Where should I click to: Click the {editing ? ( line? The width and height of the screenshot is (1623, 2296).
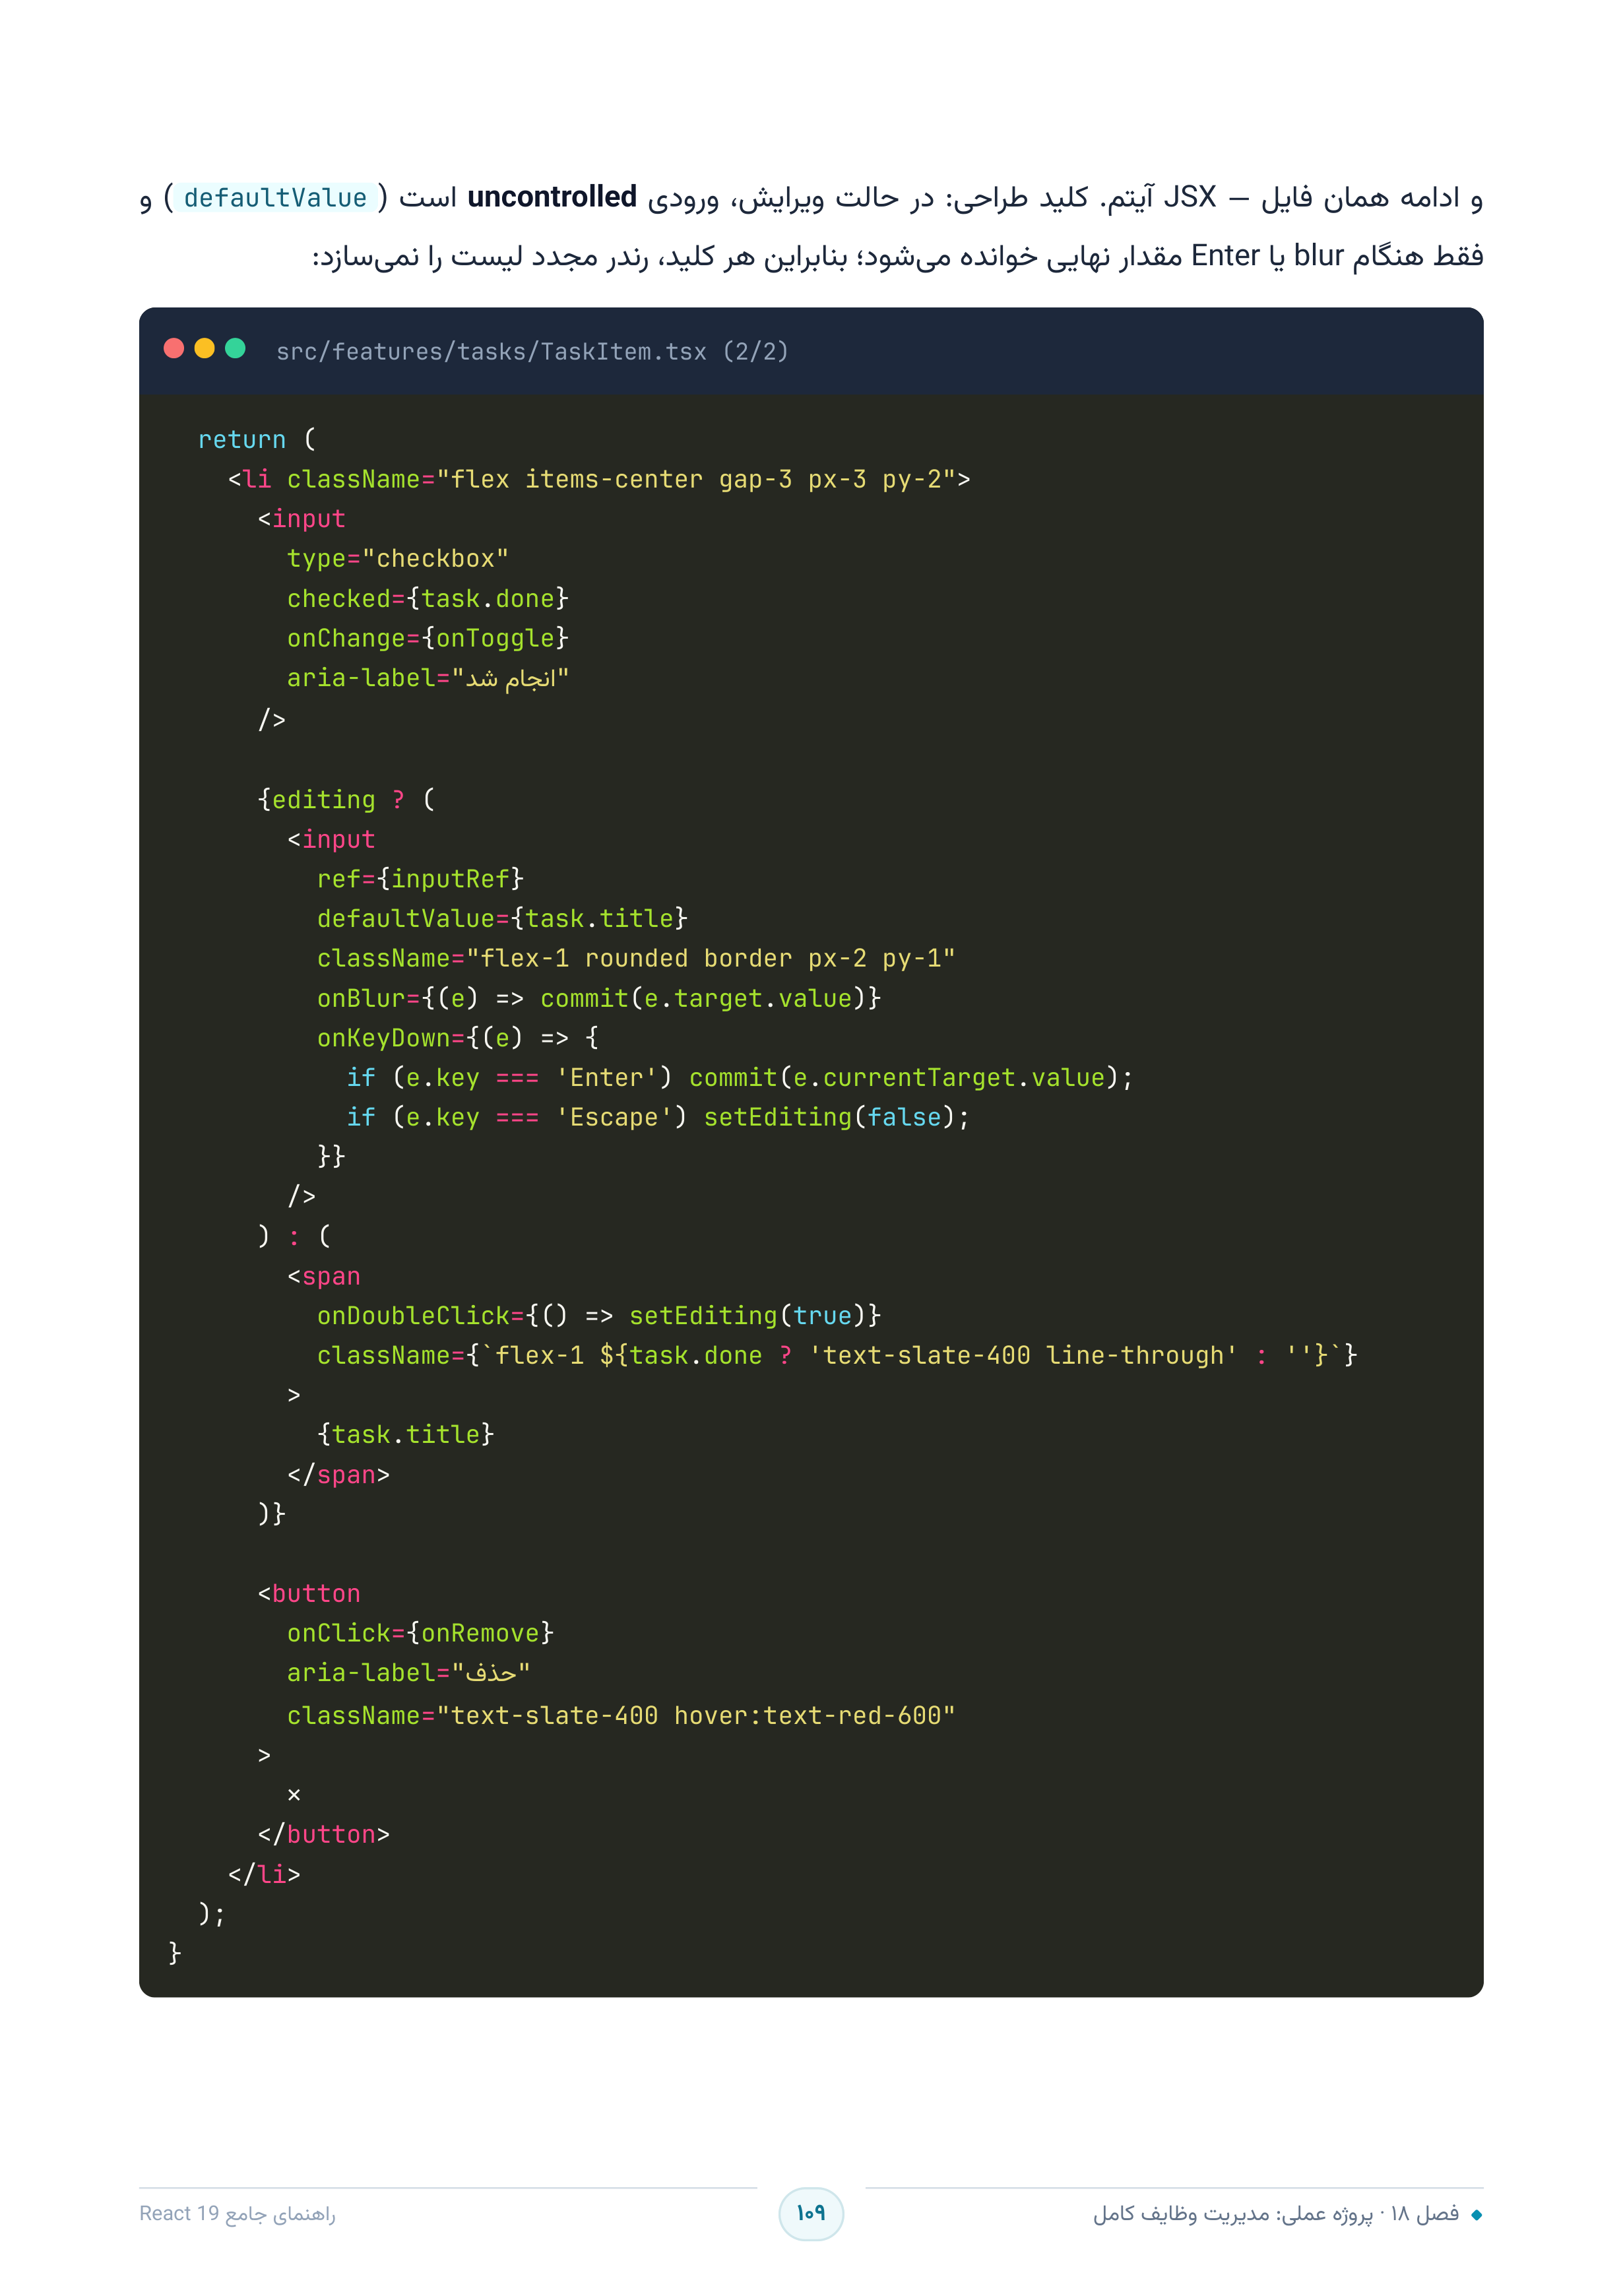coord(346,799)
